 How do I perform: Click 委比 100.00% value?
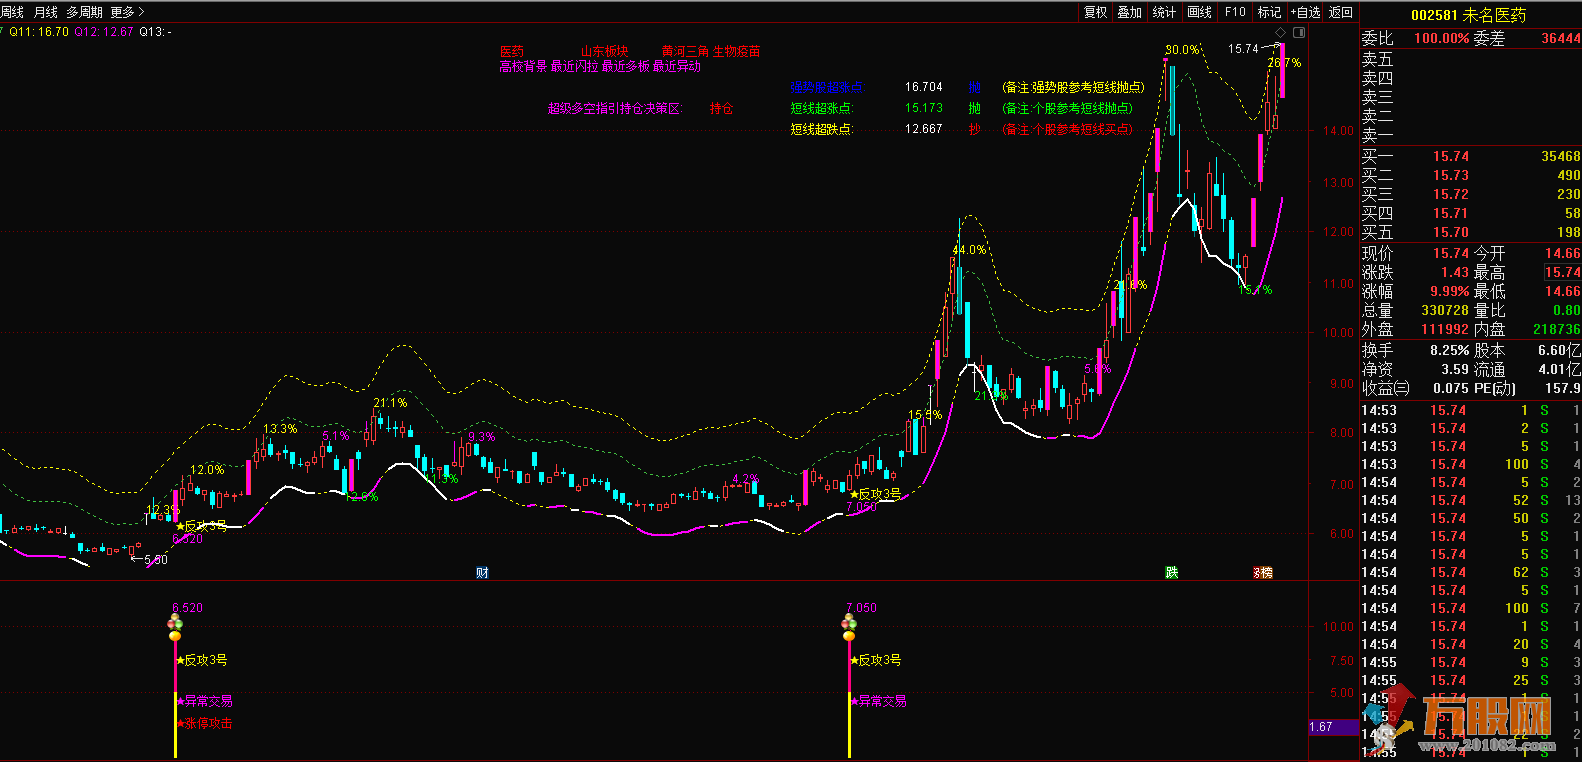[x=1441, y=38]
